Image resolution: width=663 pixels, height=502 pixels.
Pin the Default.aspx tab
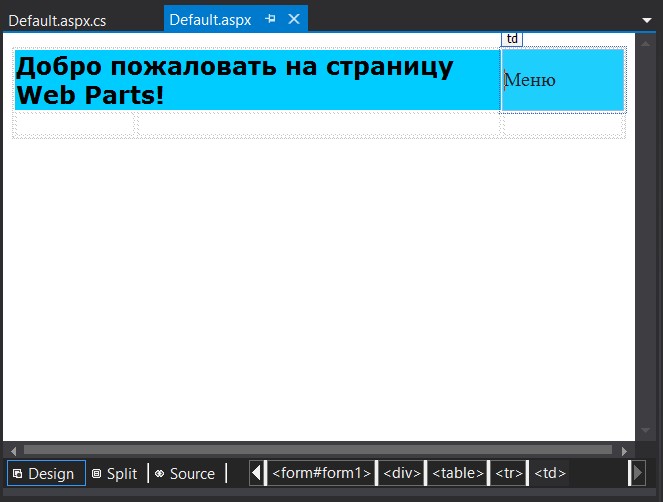point(270,19)
